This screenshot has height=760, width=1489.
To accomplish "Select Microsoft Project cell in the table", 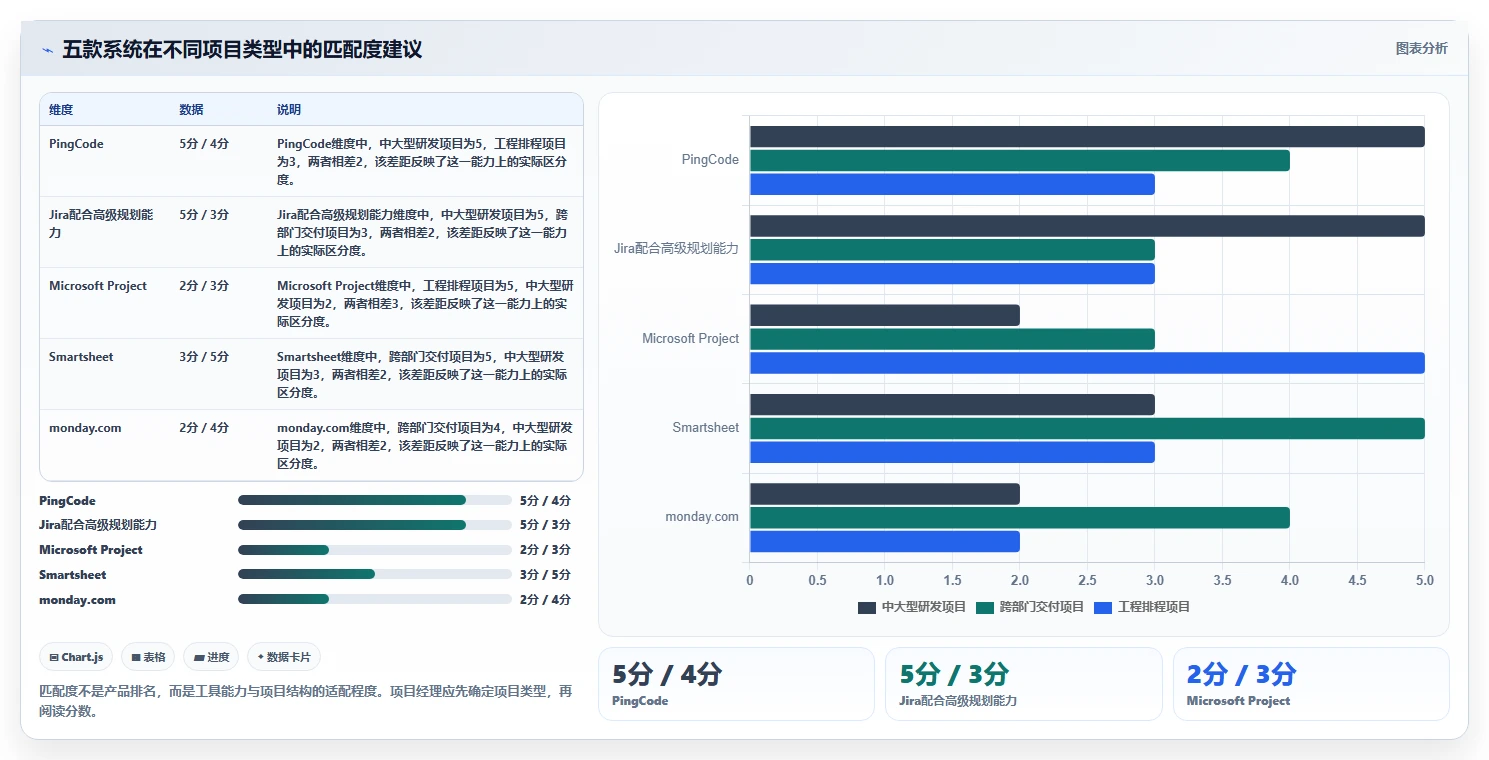I will 98,286.
